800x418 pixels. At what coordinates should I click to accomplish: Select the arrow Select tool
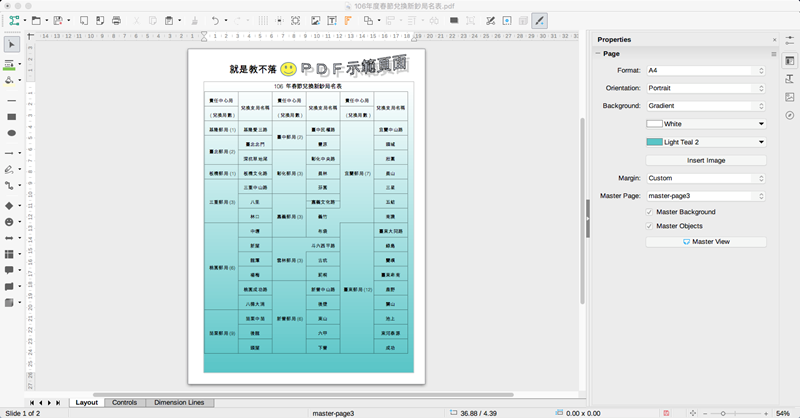point(12,44)
